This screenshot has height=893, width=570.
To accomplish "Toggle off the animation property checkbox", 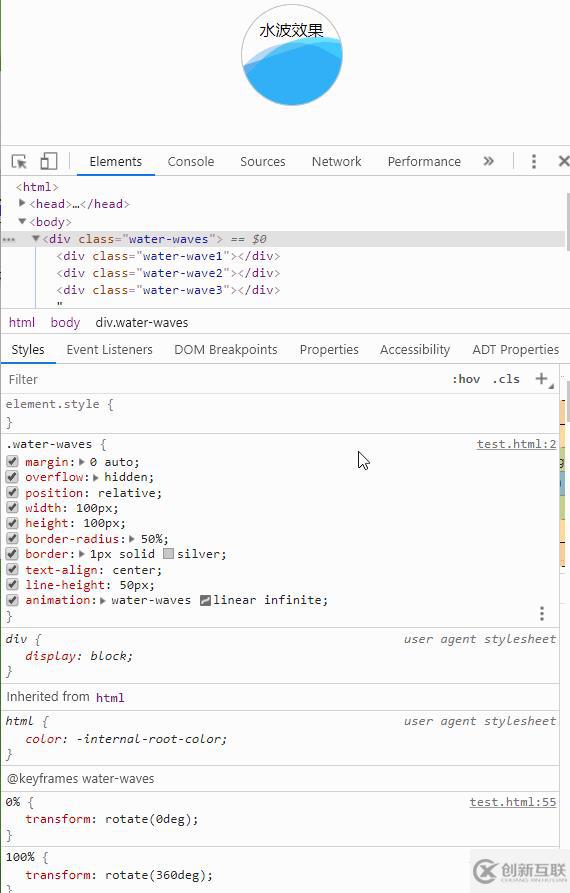I will (x=12, y=600).
